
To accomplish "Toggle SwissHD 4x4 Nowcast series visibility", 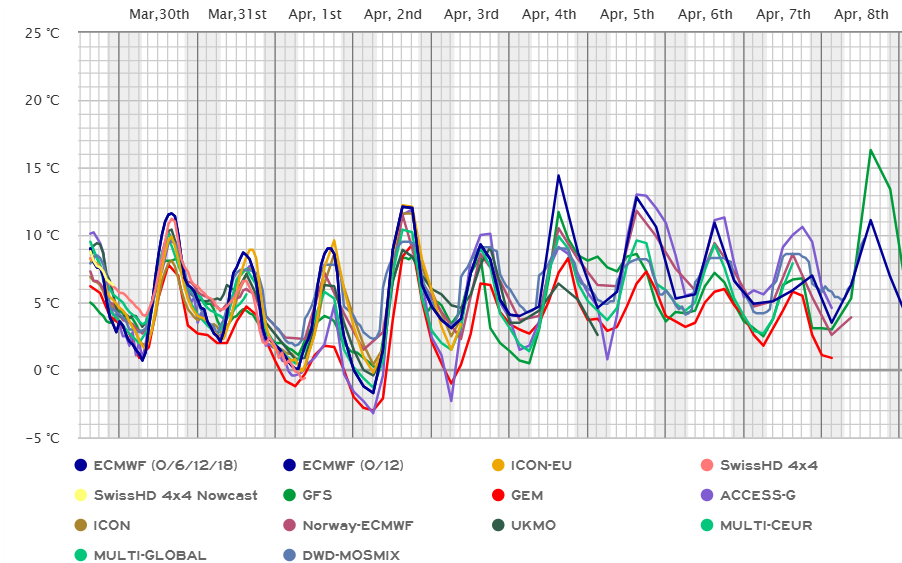I will 175,495.
